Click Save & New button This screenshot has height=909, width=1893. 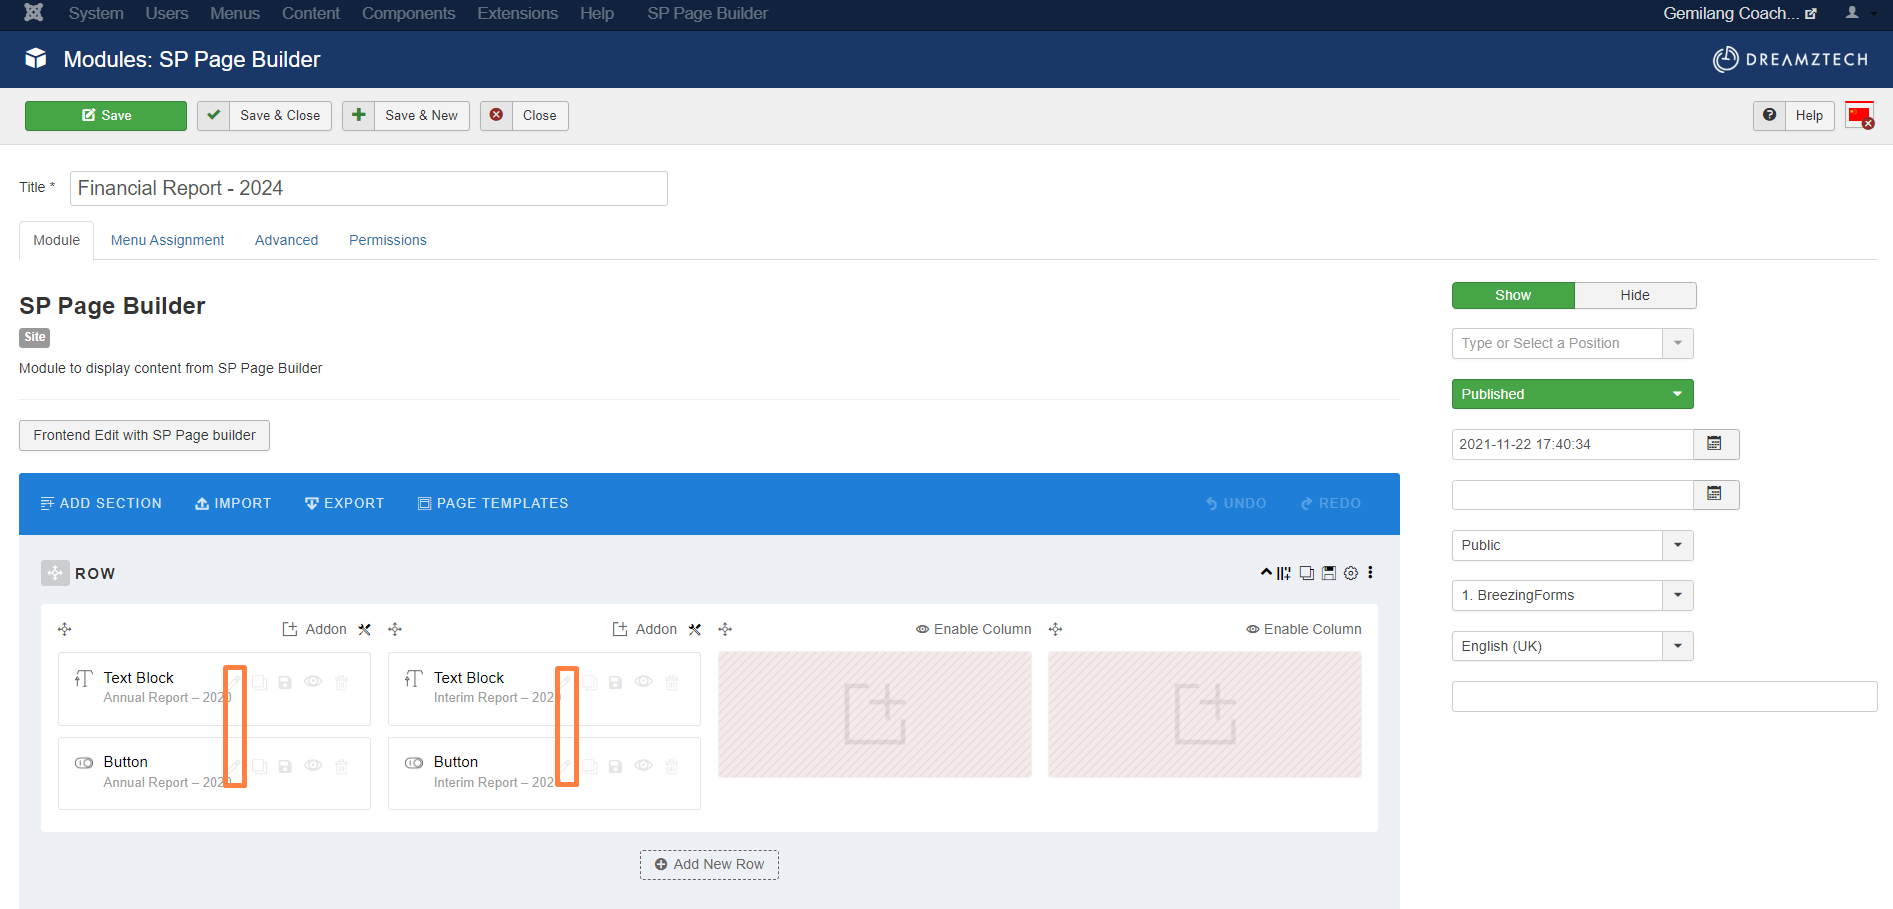405,115
